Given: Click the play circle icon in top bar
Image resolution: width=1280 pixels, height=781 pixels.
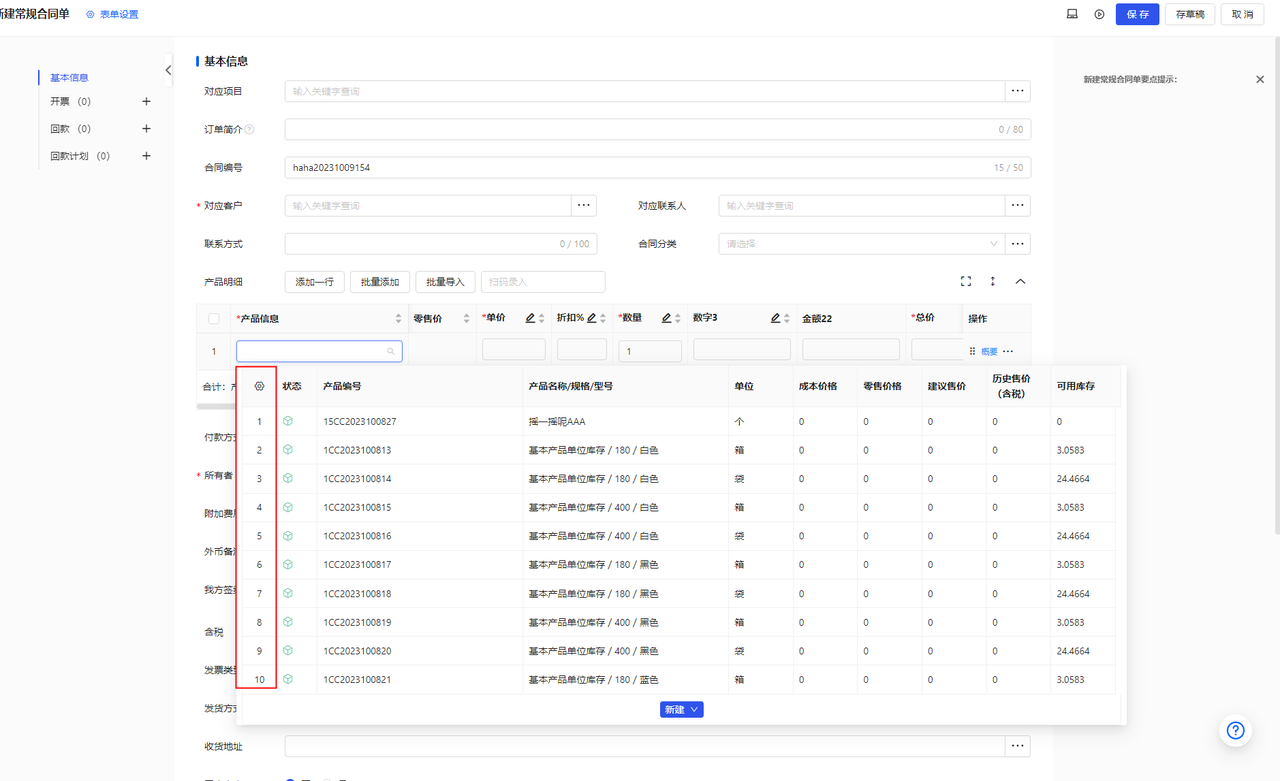Looking at the screenshot, I should coord(1099,14).
